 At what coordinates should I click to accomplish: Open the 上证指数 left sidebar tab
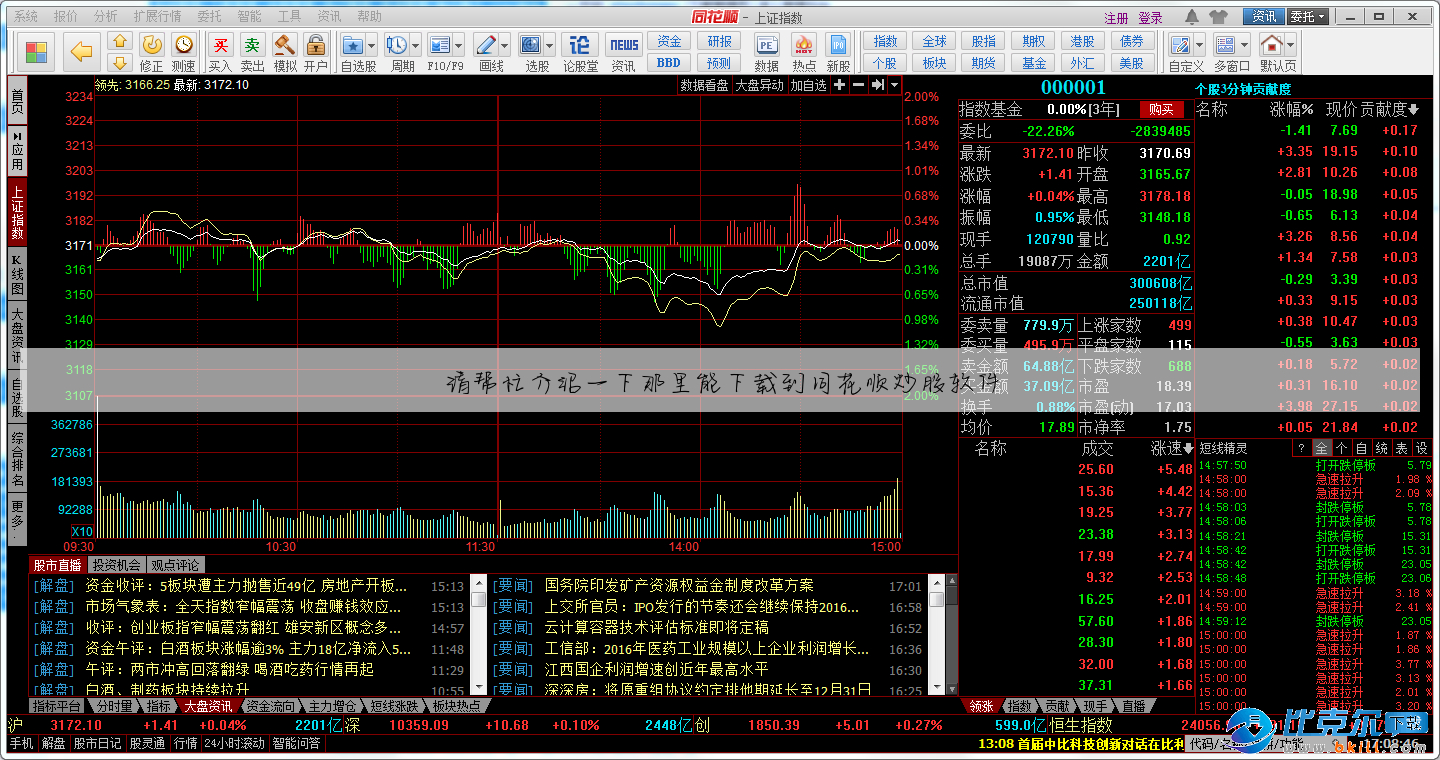click(17, 212)
